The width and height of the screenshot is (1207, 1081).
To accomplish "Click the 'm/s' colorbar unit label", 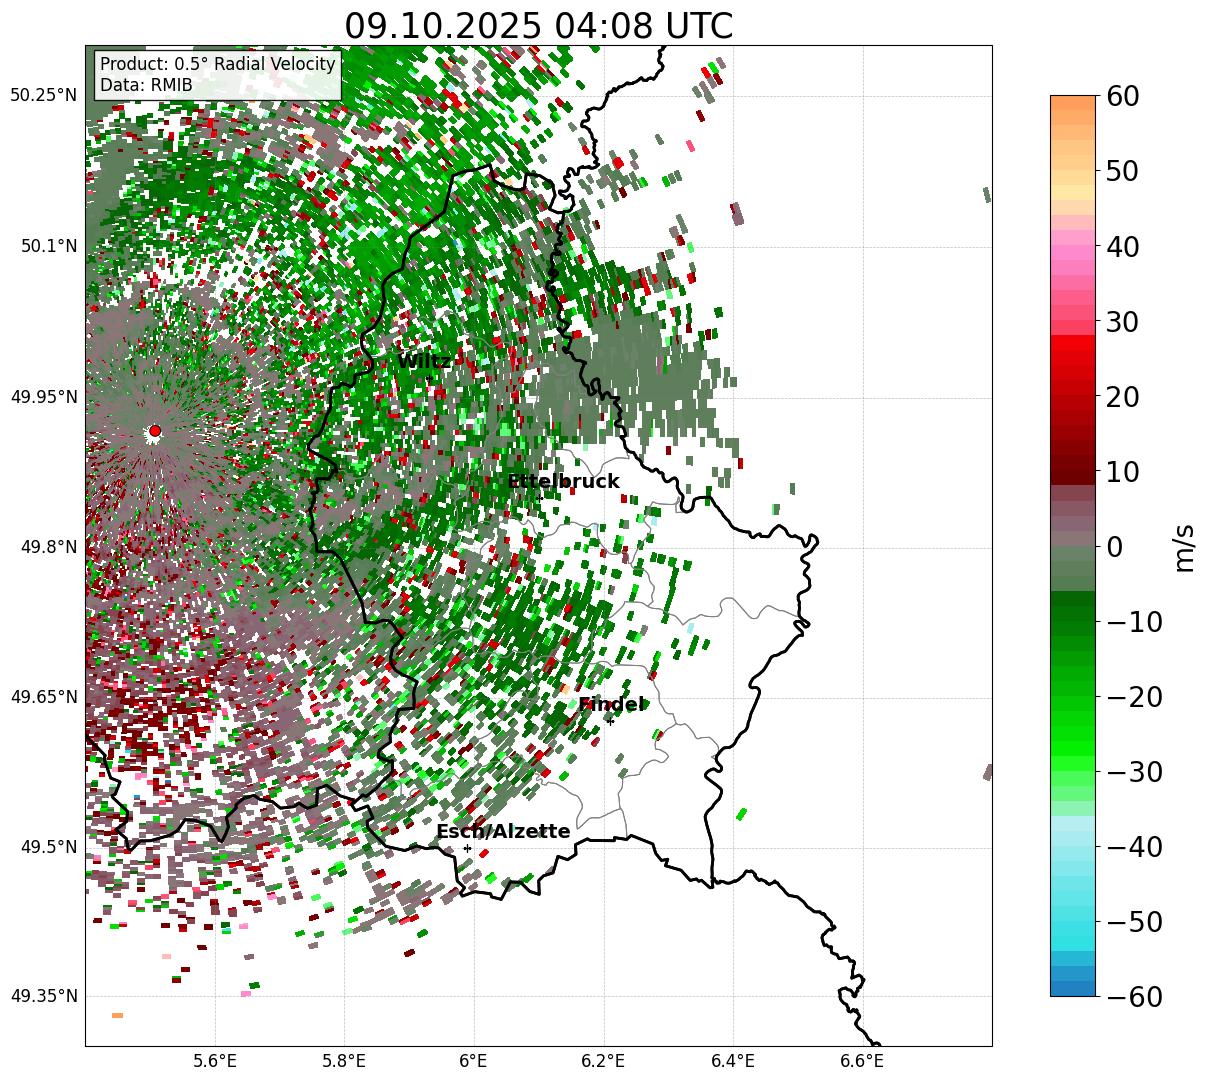I will pos(1185,547).
